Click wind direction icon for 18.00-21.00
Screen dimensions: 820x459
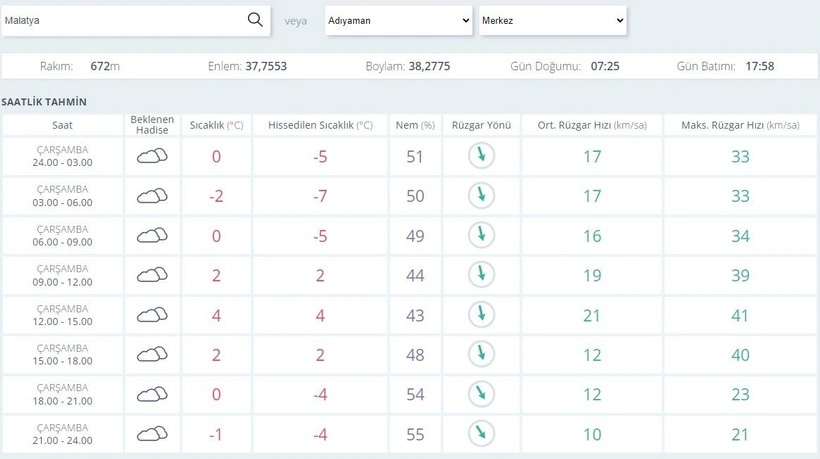pyautogui.click(x=481, y=394)
